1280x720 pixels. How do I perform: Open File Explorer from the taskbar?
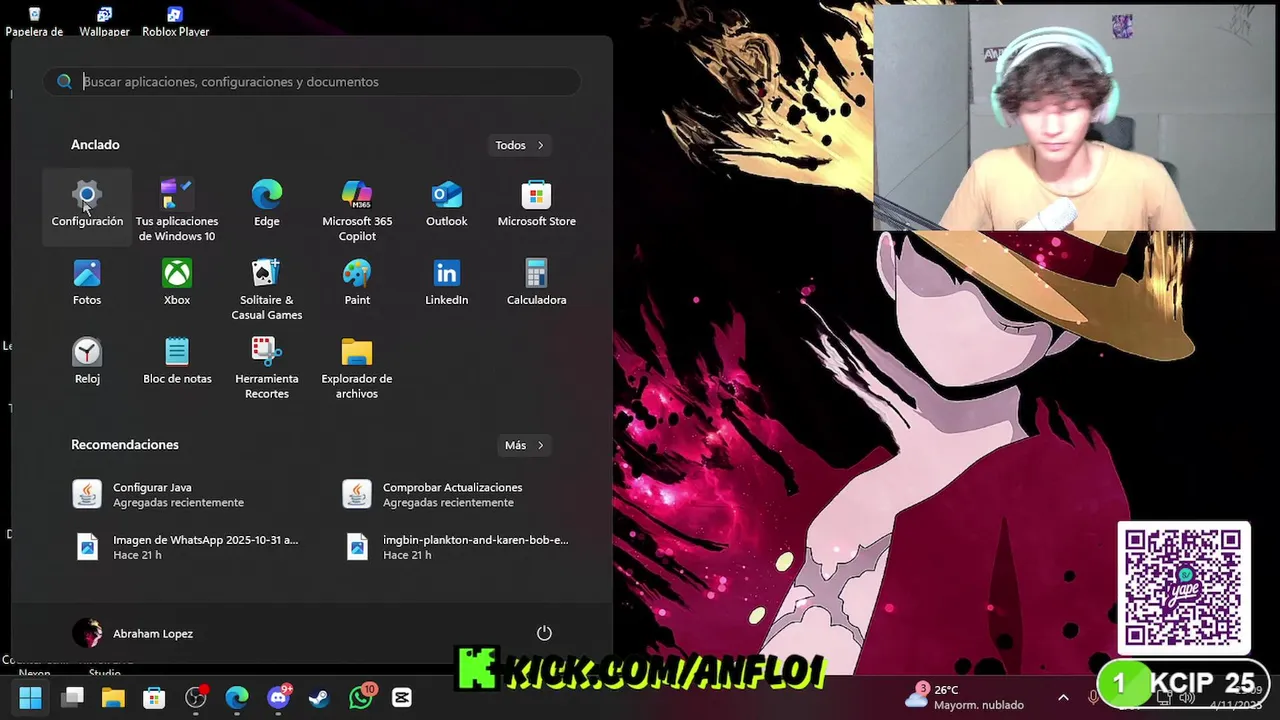pyautogui.click(x=113, y=698)
